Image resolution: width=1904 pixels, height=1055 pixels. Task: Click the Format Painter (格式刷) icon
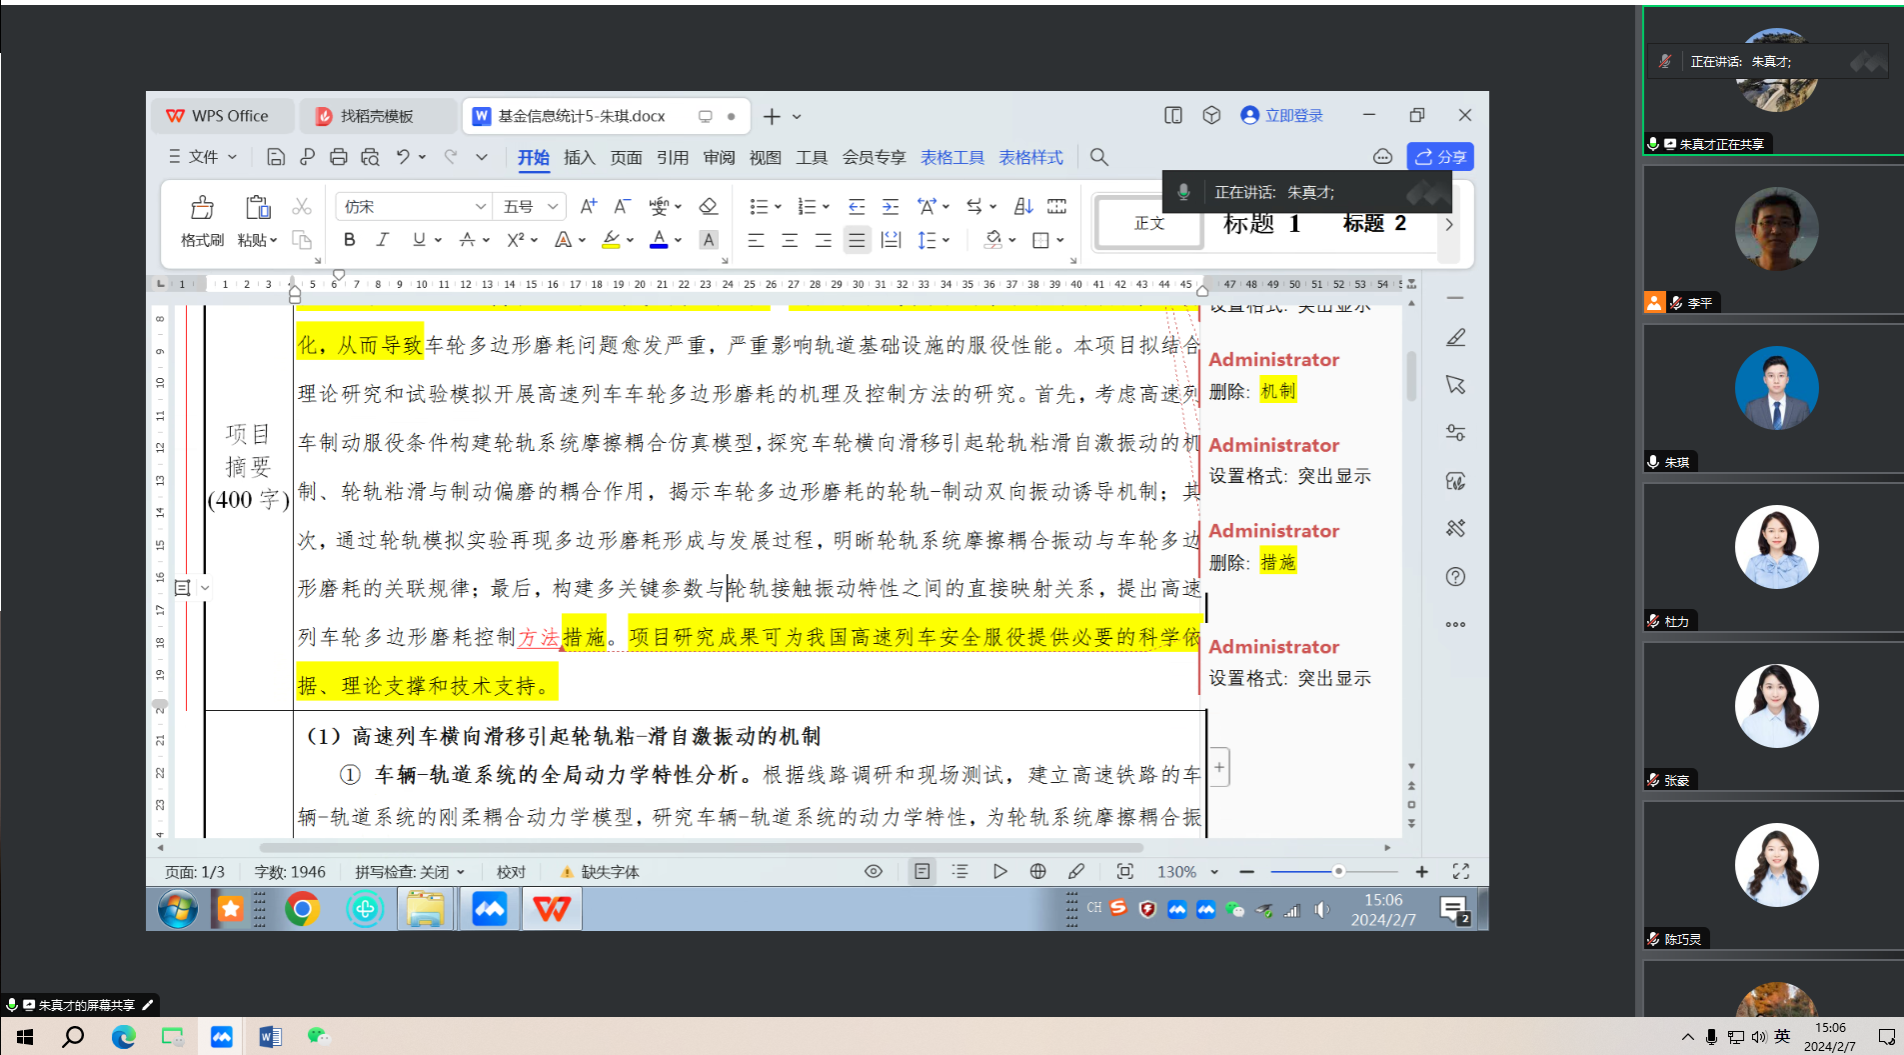click(202, 208)
